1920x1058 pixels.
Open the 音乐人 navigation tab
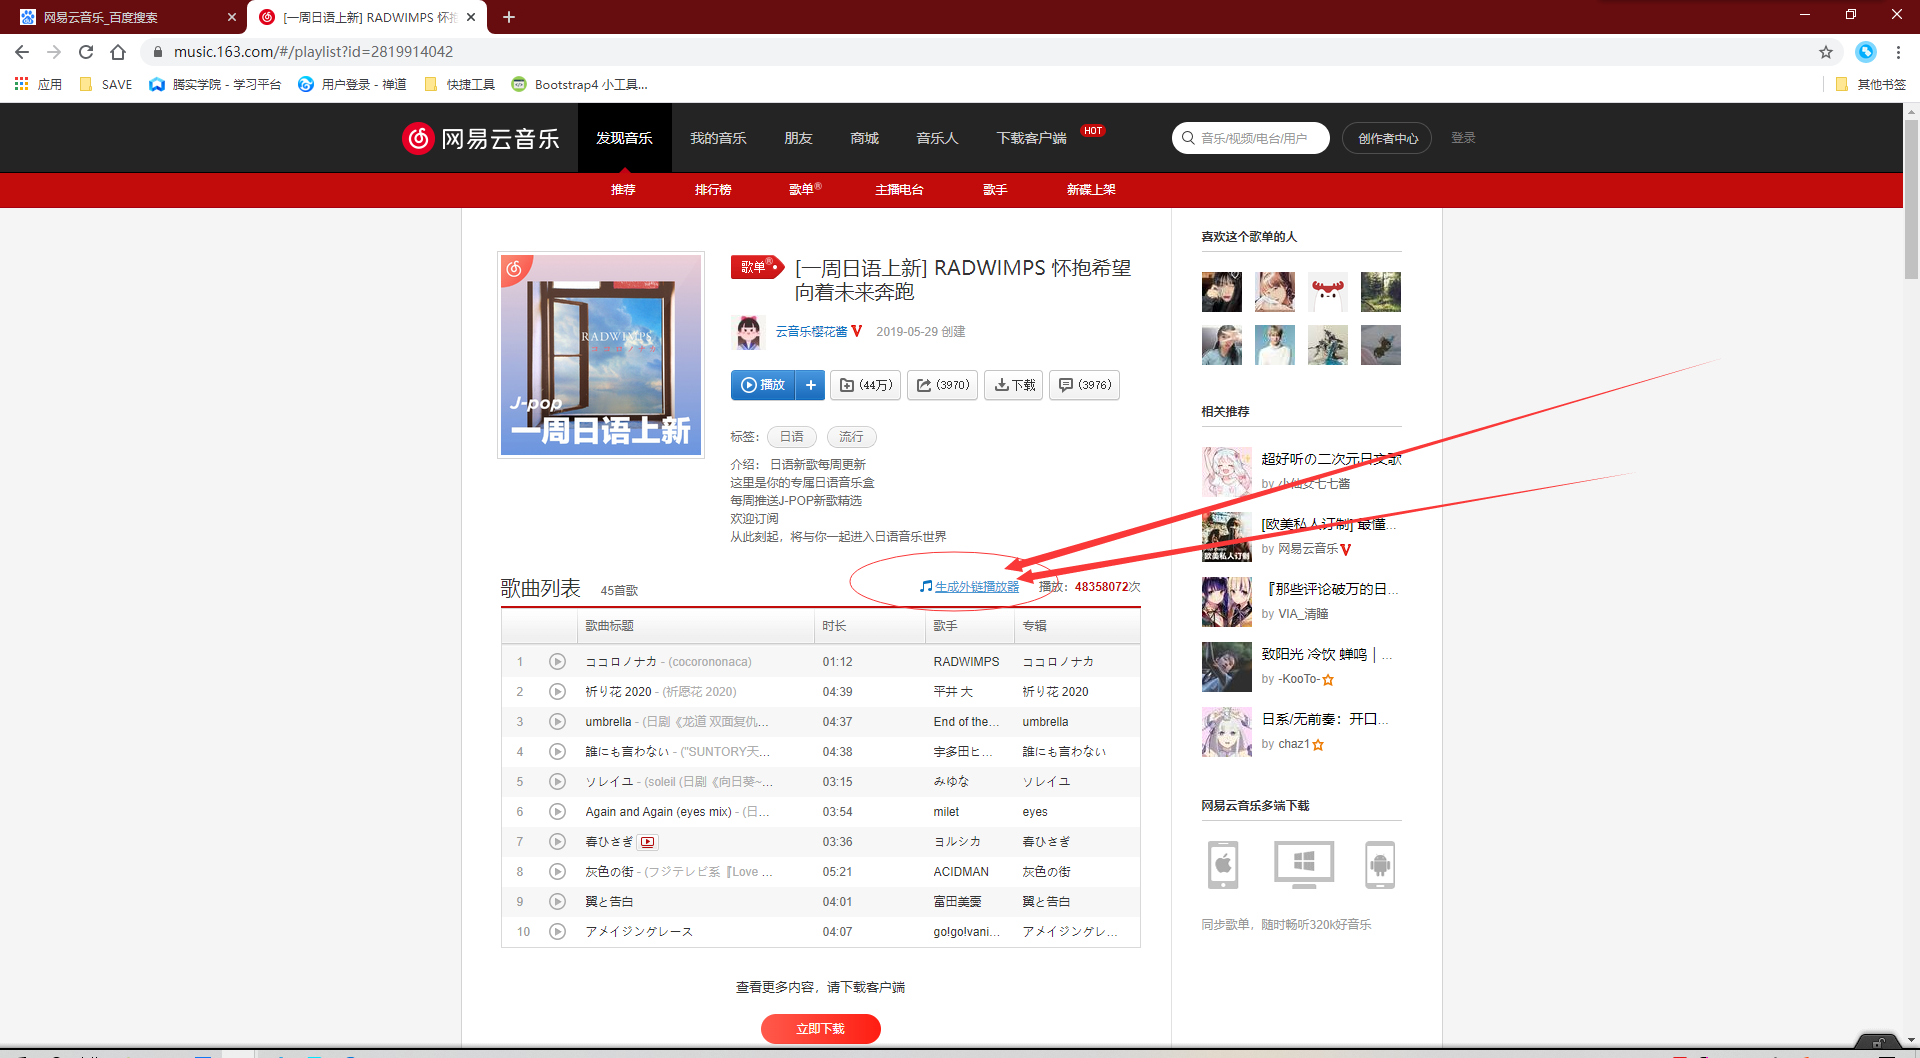937,138
